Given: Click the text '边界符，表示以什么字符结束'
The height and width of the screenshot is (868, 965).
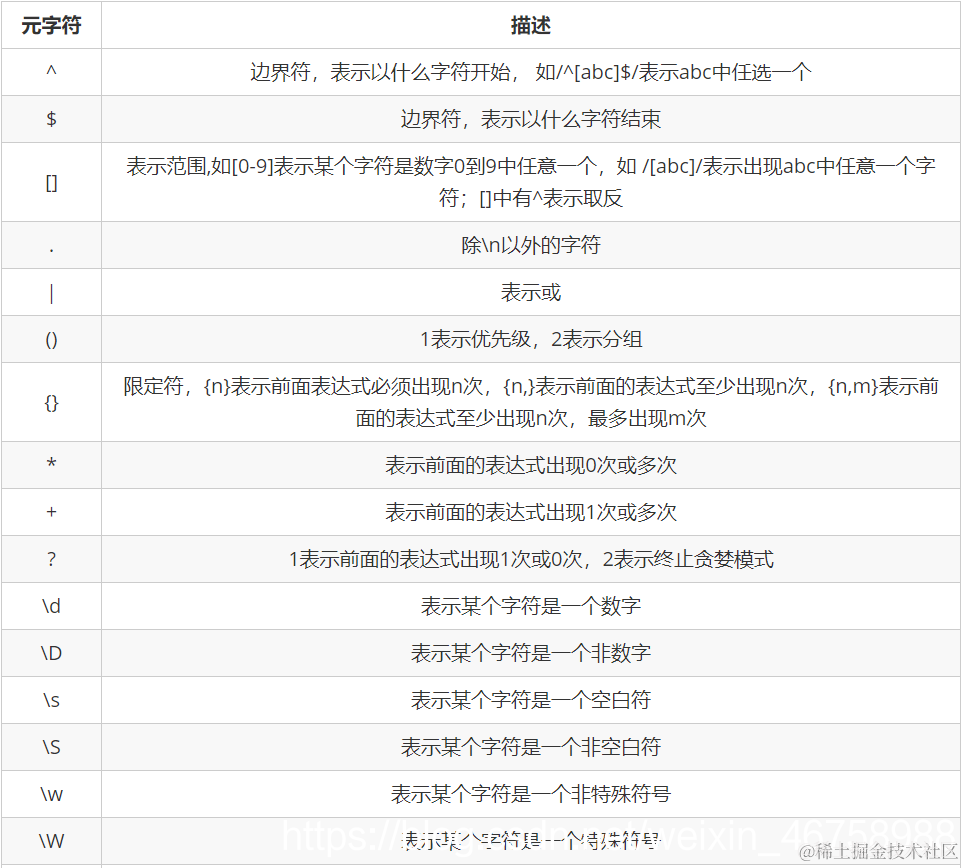Looking at the screenshot, I should (531, 119).
